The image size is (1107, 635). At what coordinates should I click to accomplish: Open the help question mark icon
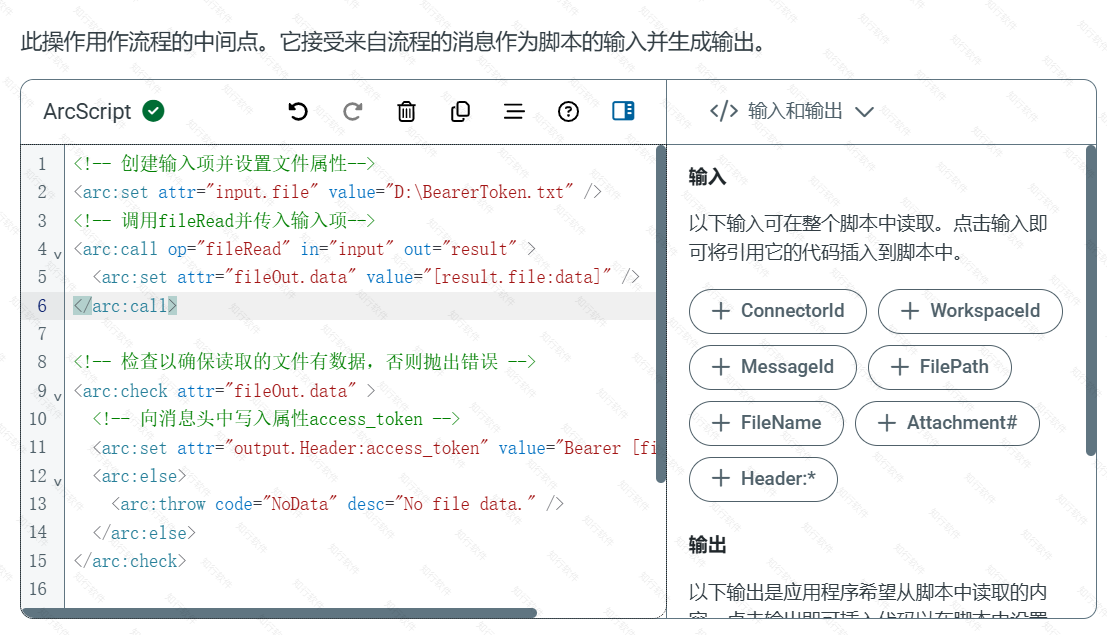568,111
